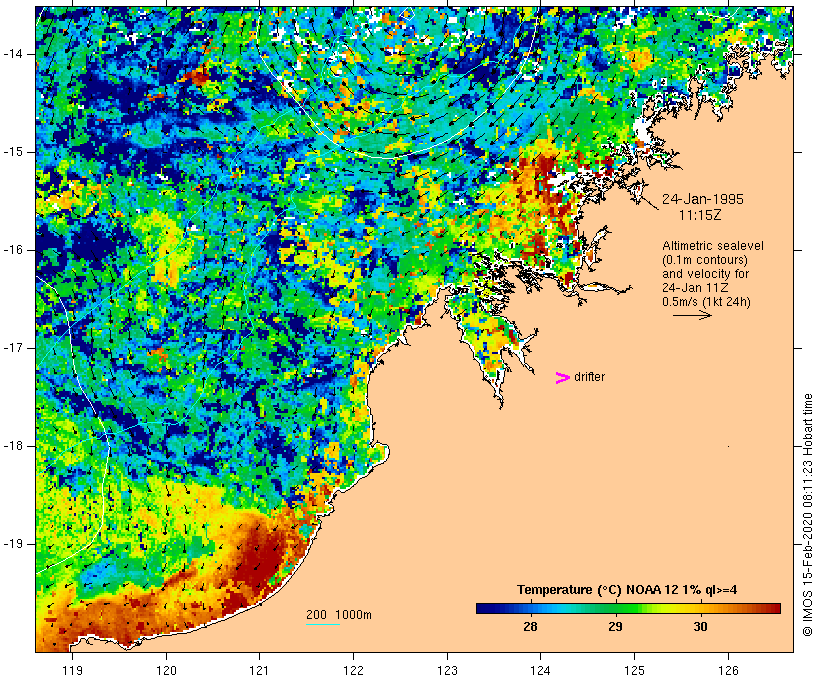
Task: Click the '30' color bar label
Action: 700,627
